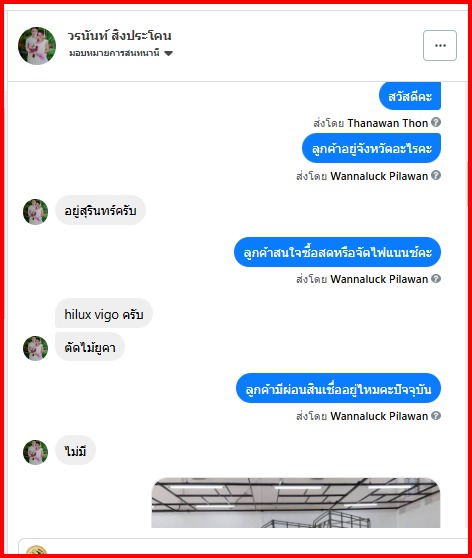
Task: Click help icon beside Thanawan Thon
Action: (436, 122)
